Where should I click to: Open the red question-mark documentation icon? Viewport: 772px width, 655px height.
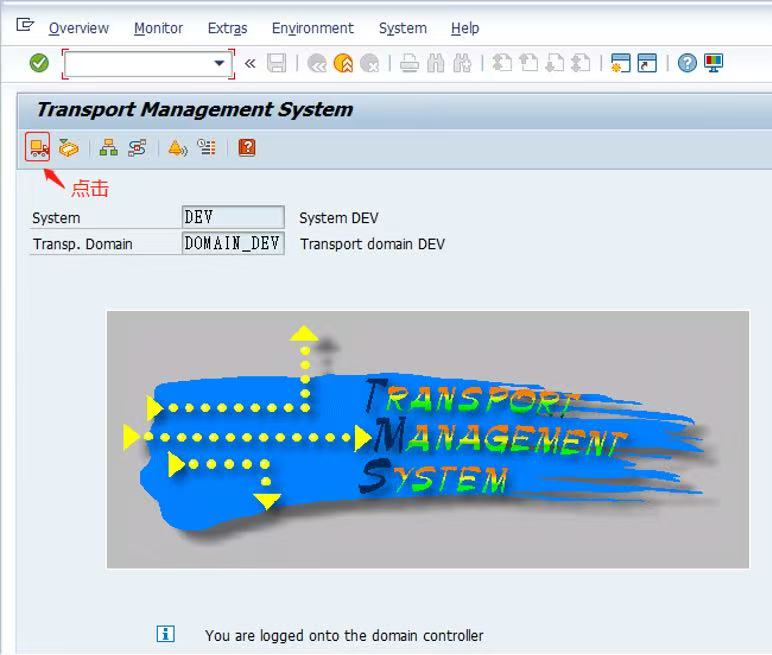(x=247, y=147)
